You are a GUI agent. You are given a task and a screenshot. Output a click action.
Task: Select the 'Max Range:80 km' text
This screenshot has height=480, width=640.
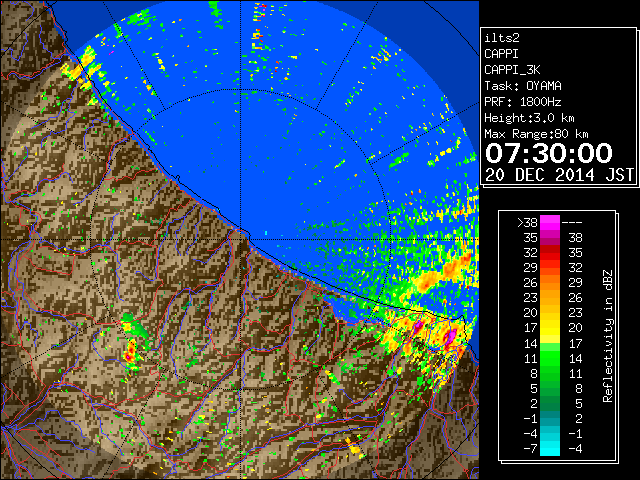coord(536,134)
